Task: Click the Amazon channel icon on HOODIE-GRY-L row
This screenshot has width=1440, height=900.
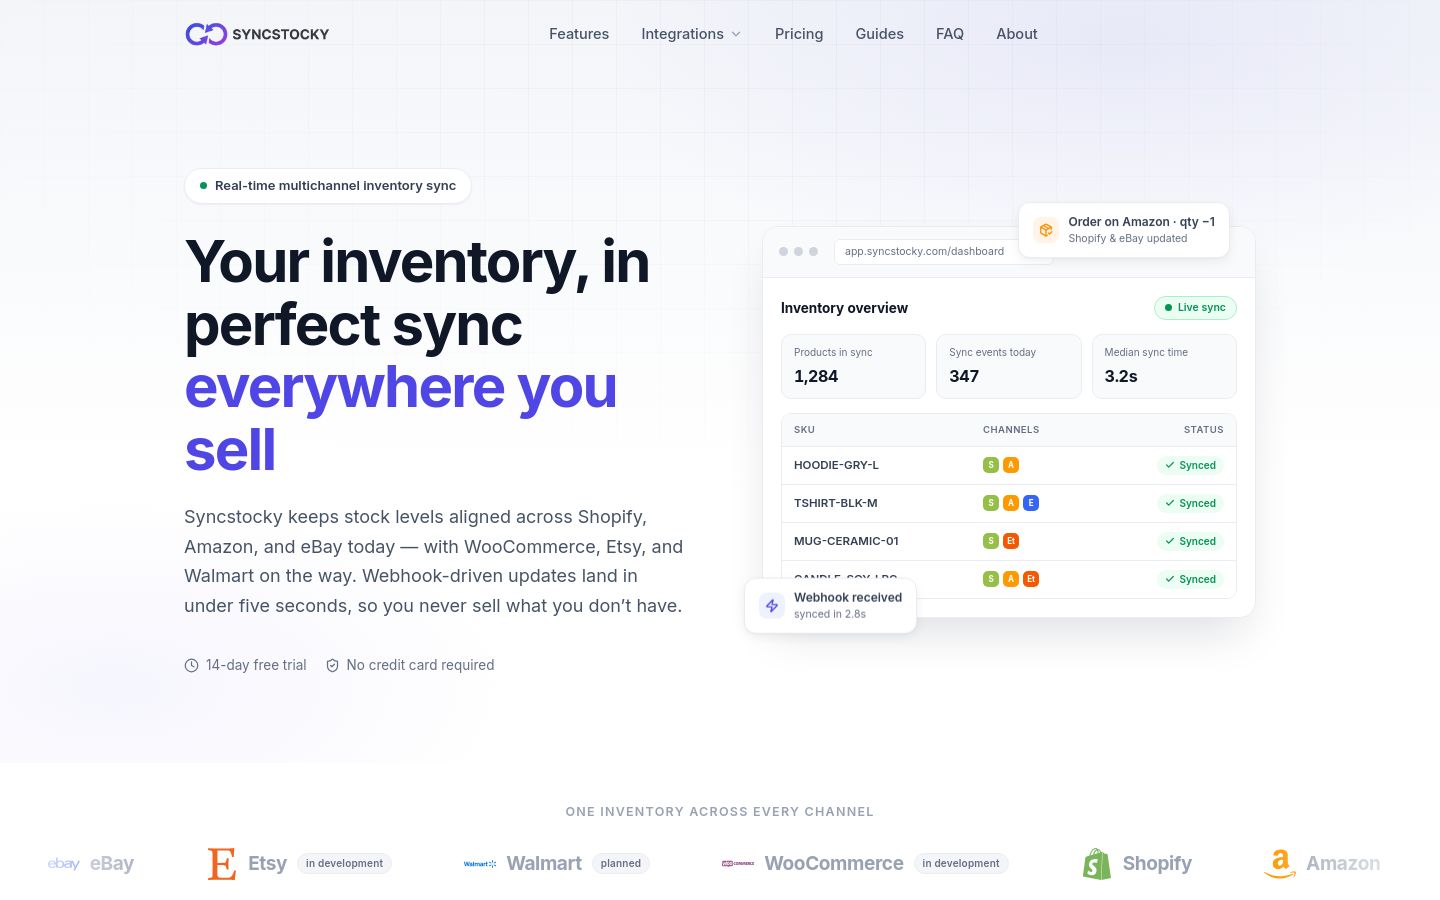Action: 1011,465
